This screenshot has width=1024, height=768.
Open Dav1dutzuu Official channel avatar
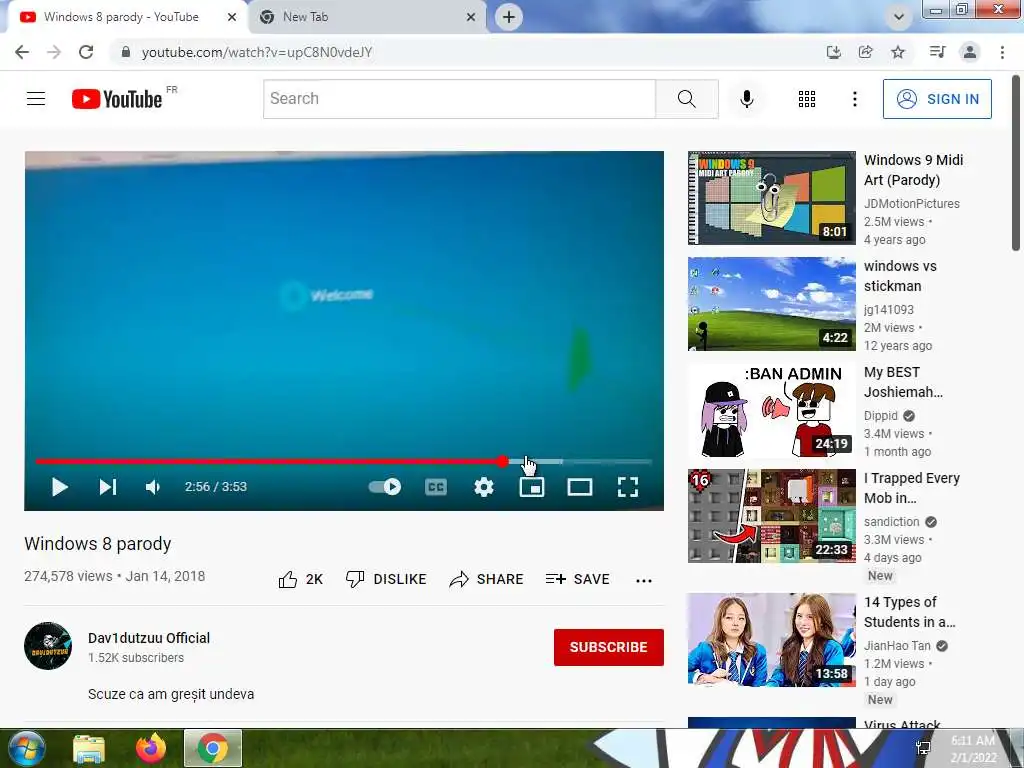48,646
